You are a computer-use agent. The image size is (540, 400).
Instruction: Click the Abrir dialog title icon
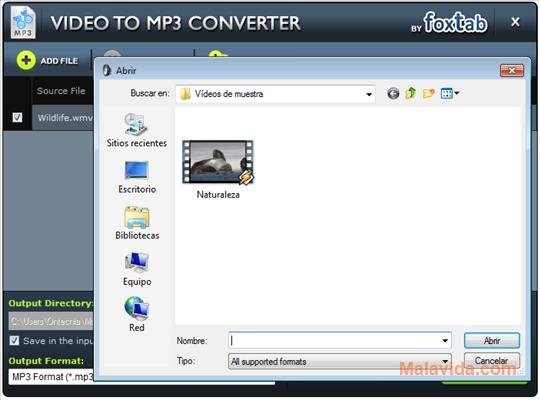[107, 70]
